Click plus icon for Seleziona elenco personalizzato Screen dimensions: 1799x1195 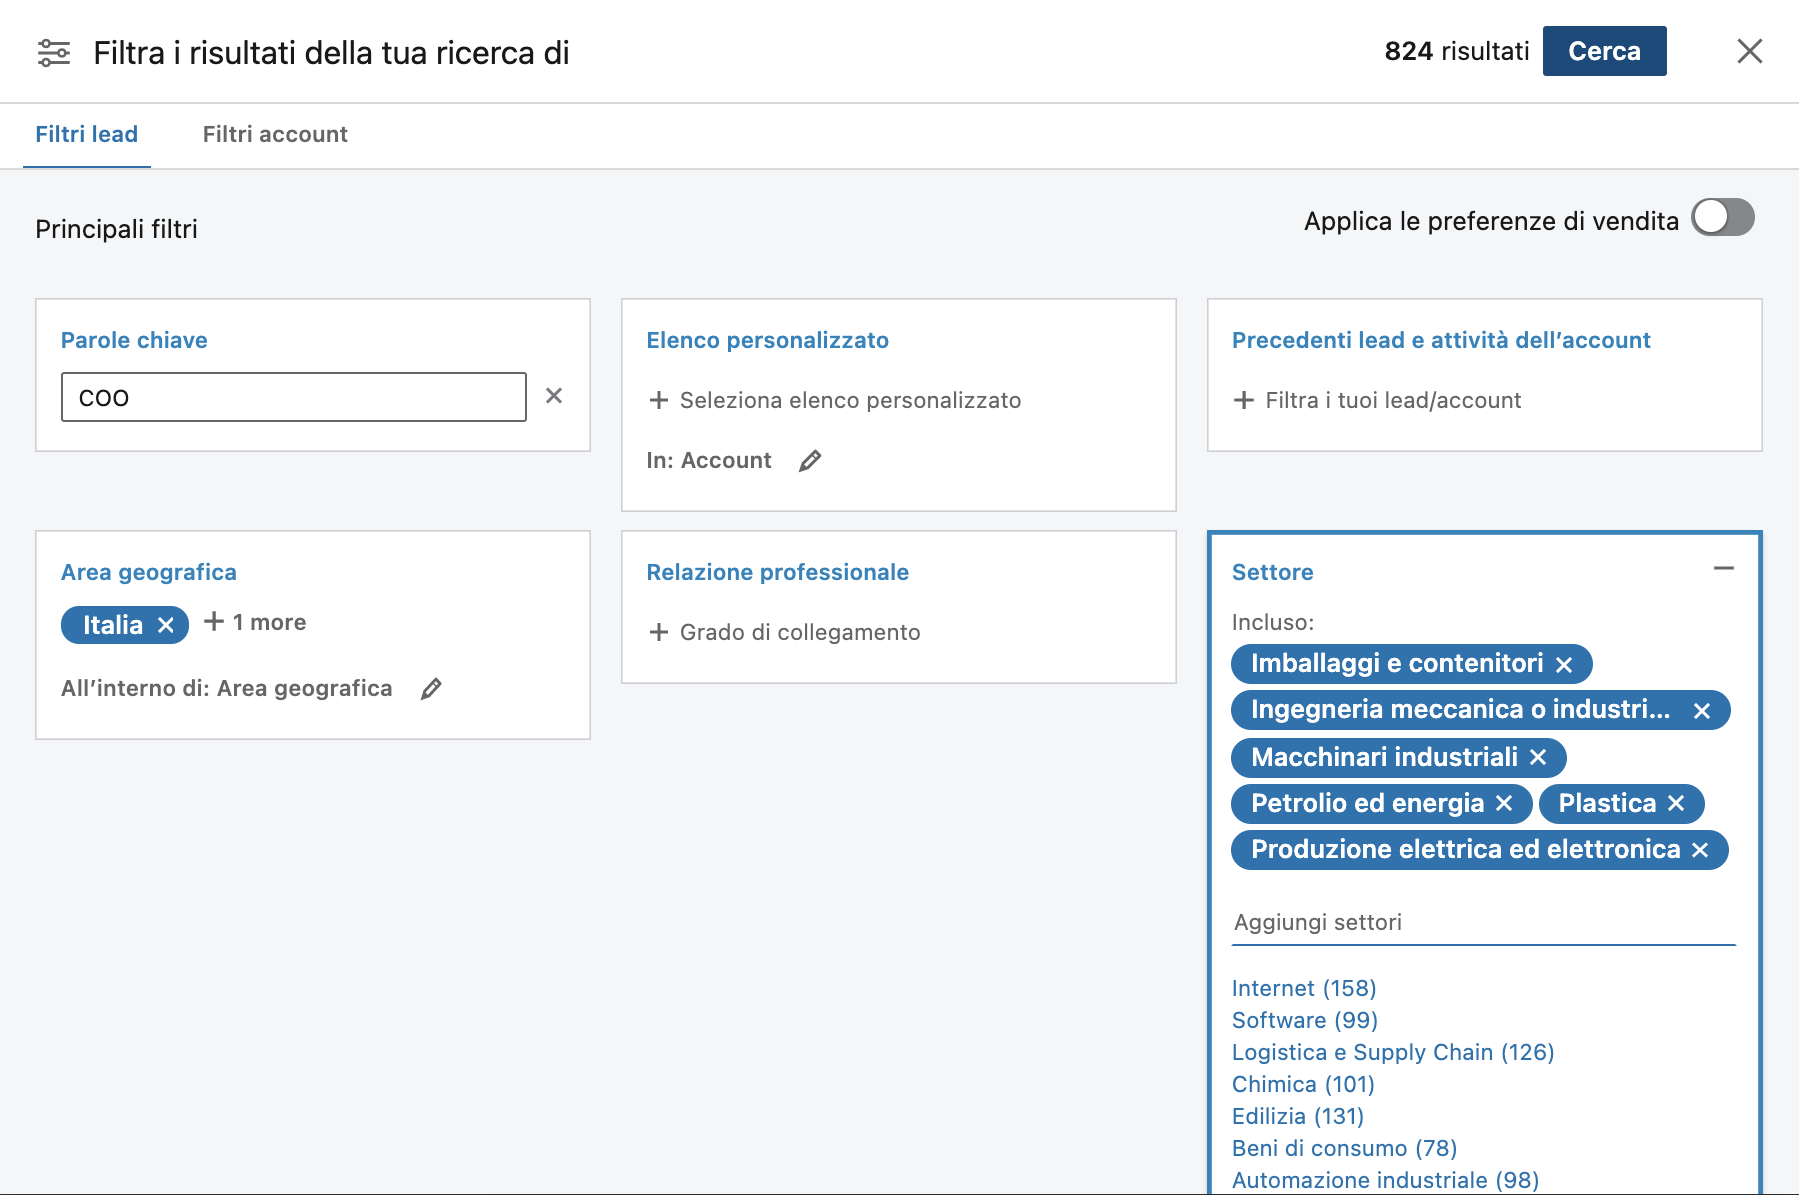point(659,400)
